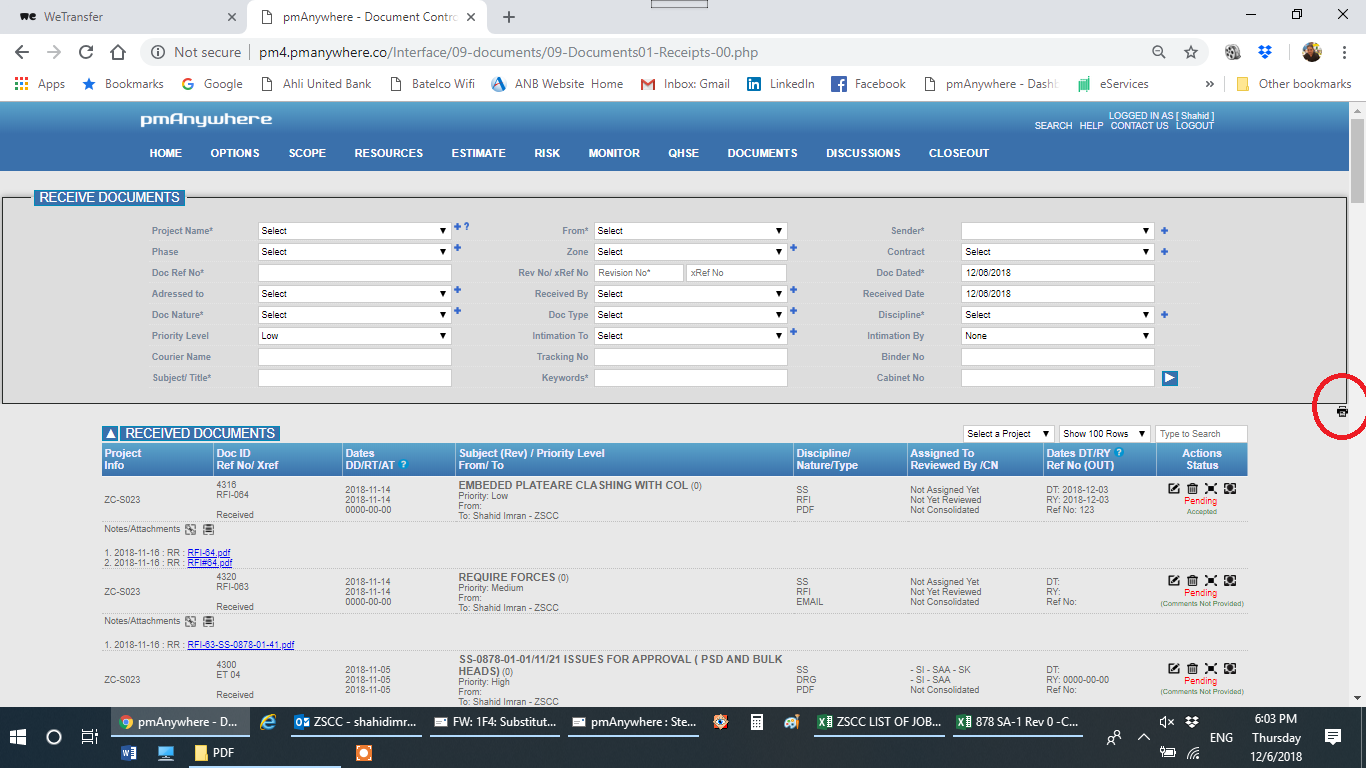The image size is (1366, 768).
Task: Click the Type to Search field
Action: pos(1201,434)
